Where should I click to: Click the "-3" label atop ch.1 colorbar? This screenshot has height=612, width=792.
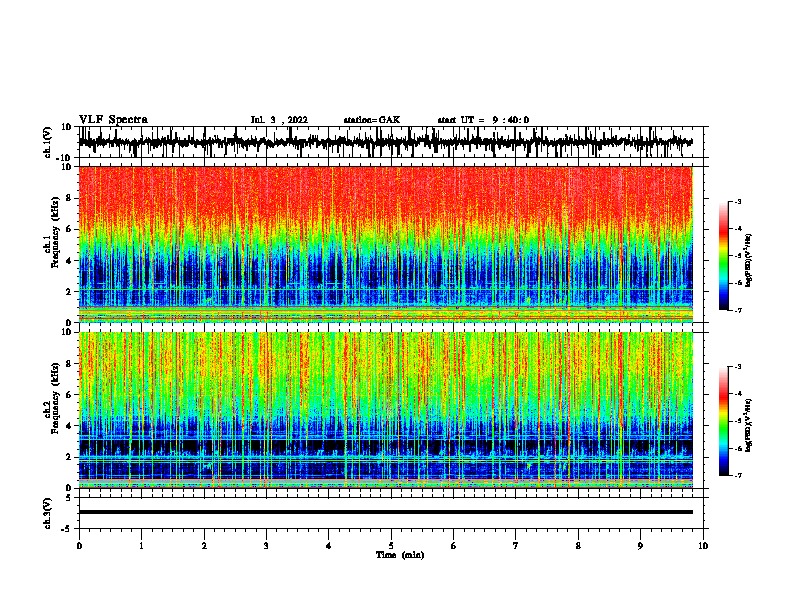738,201
